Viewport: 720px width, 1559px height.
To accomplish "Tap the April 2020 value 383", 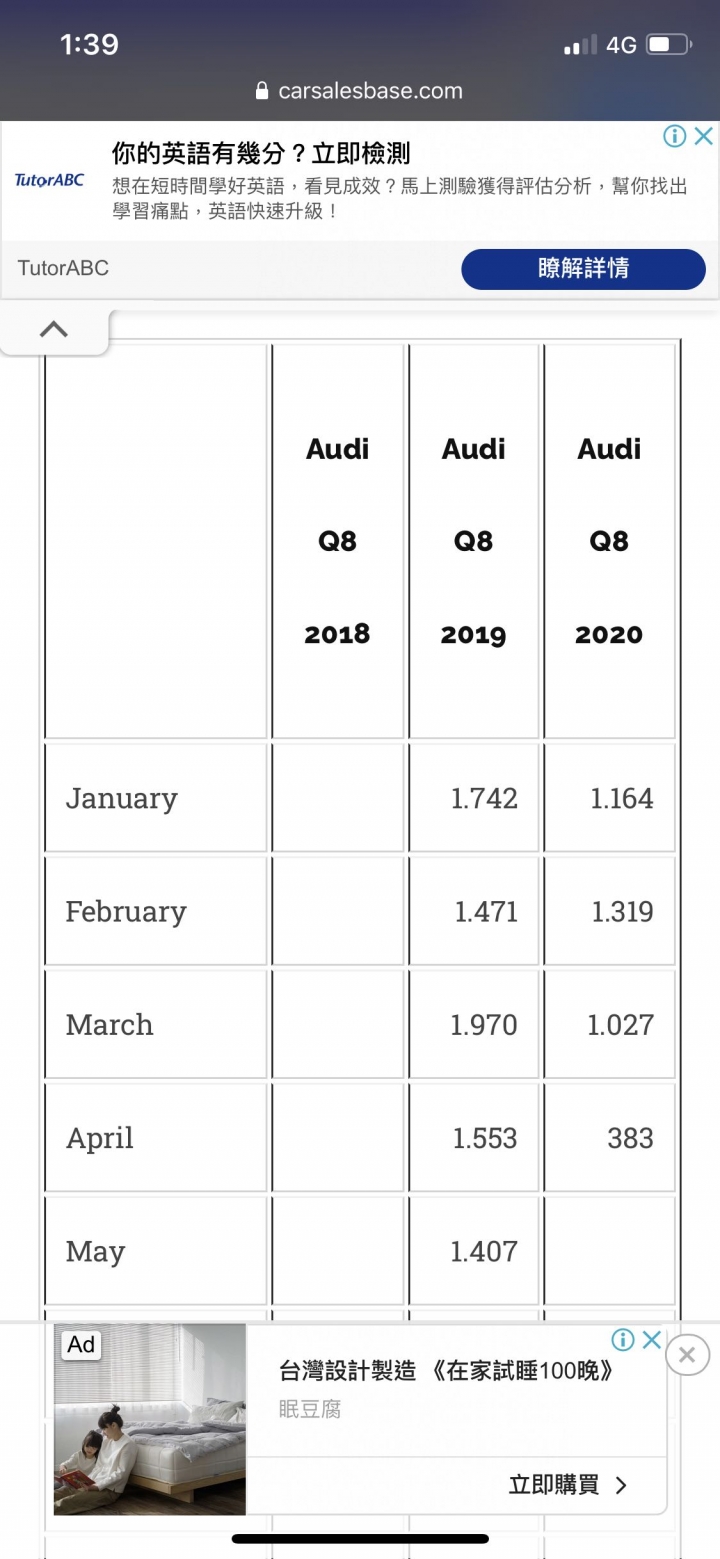I will [630, 1138].
